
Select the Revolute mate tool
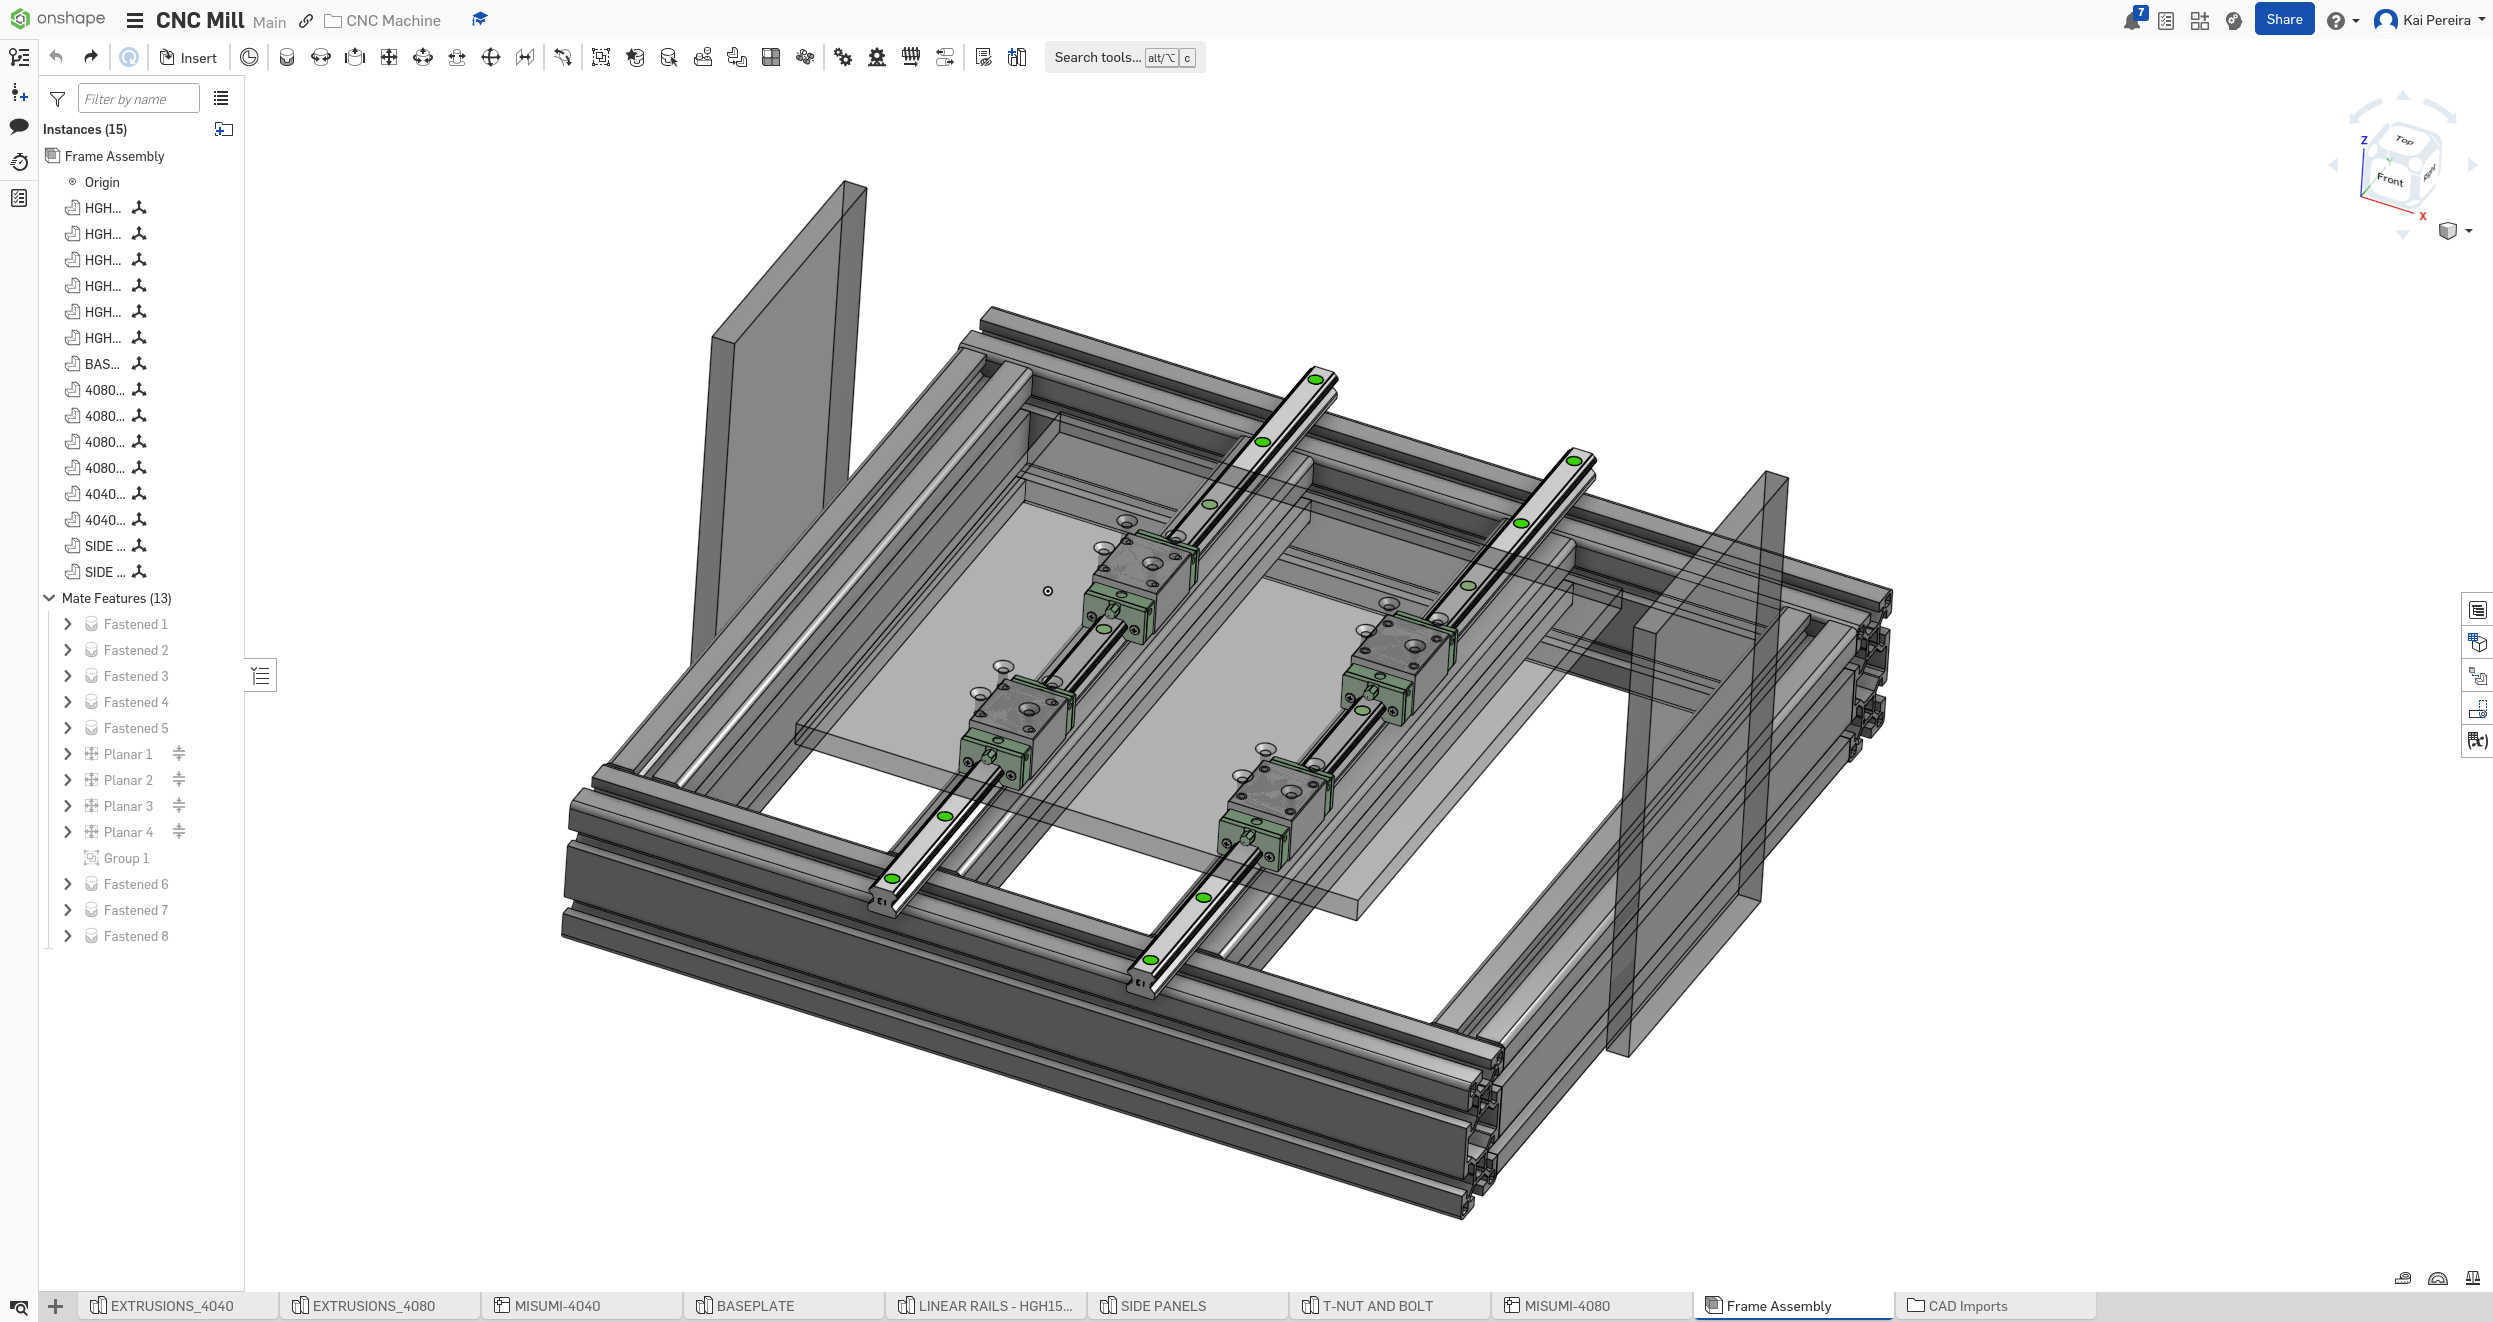click(321, 57)
